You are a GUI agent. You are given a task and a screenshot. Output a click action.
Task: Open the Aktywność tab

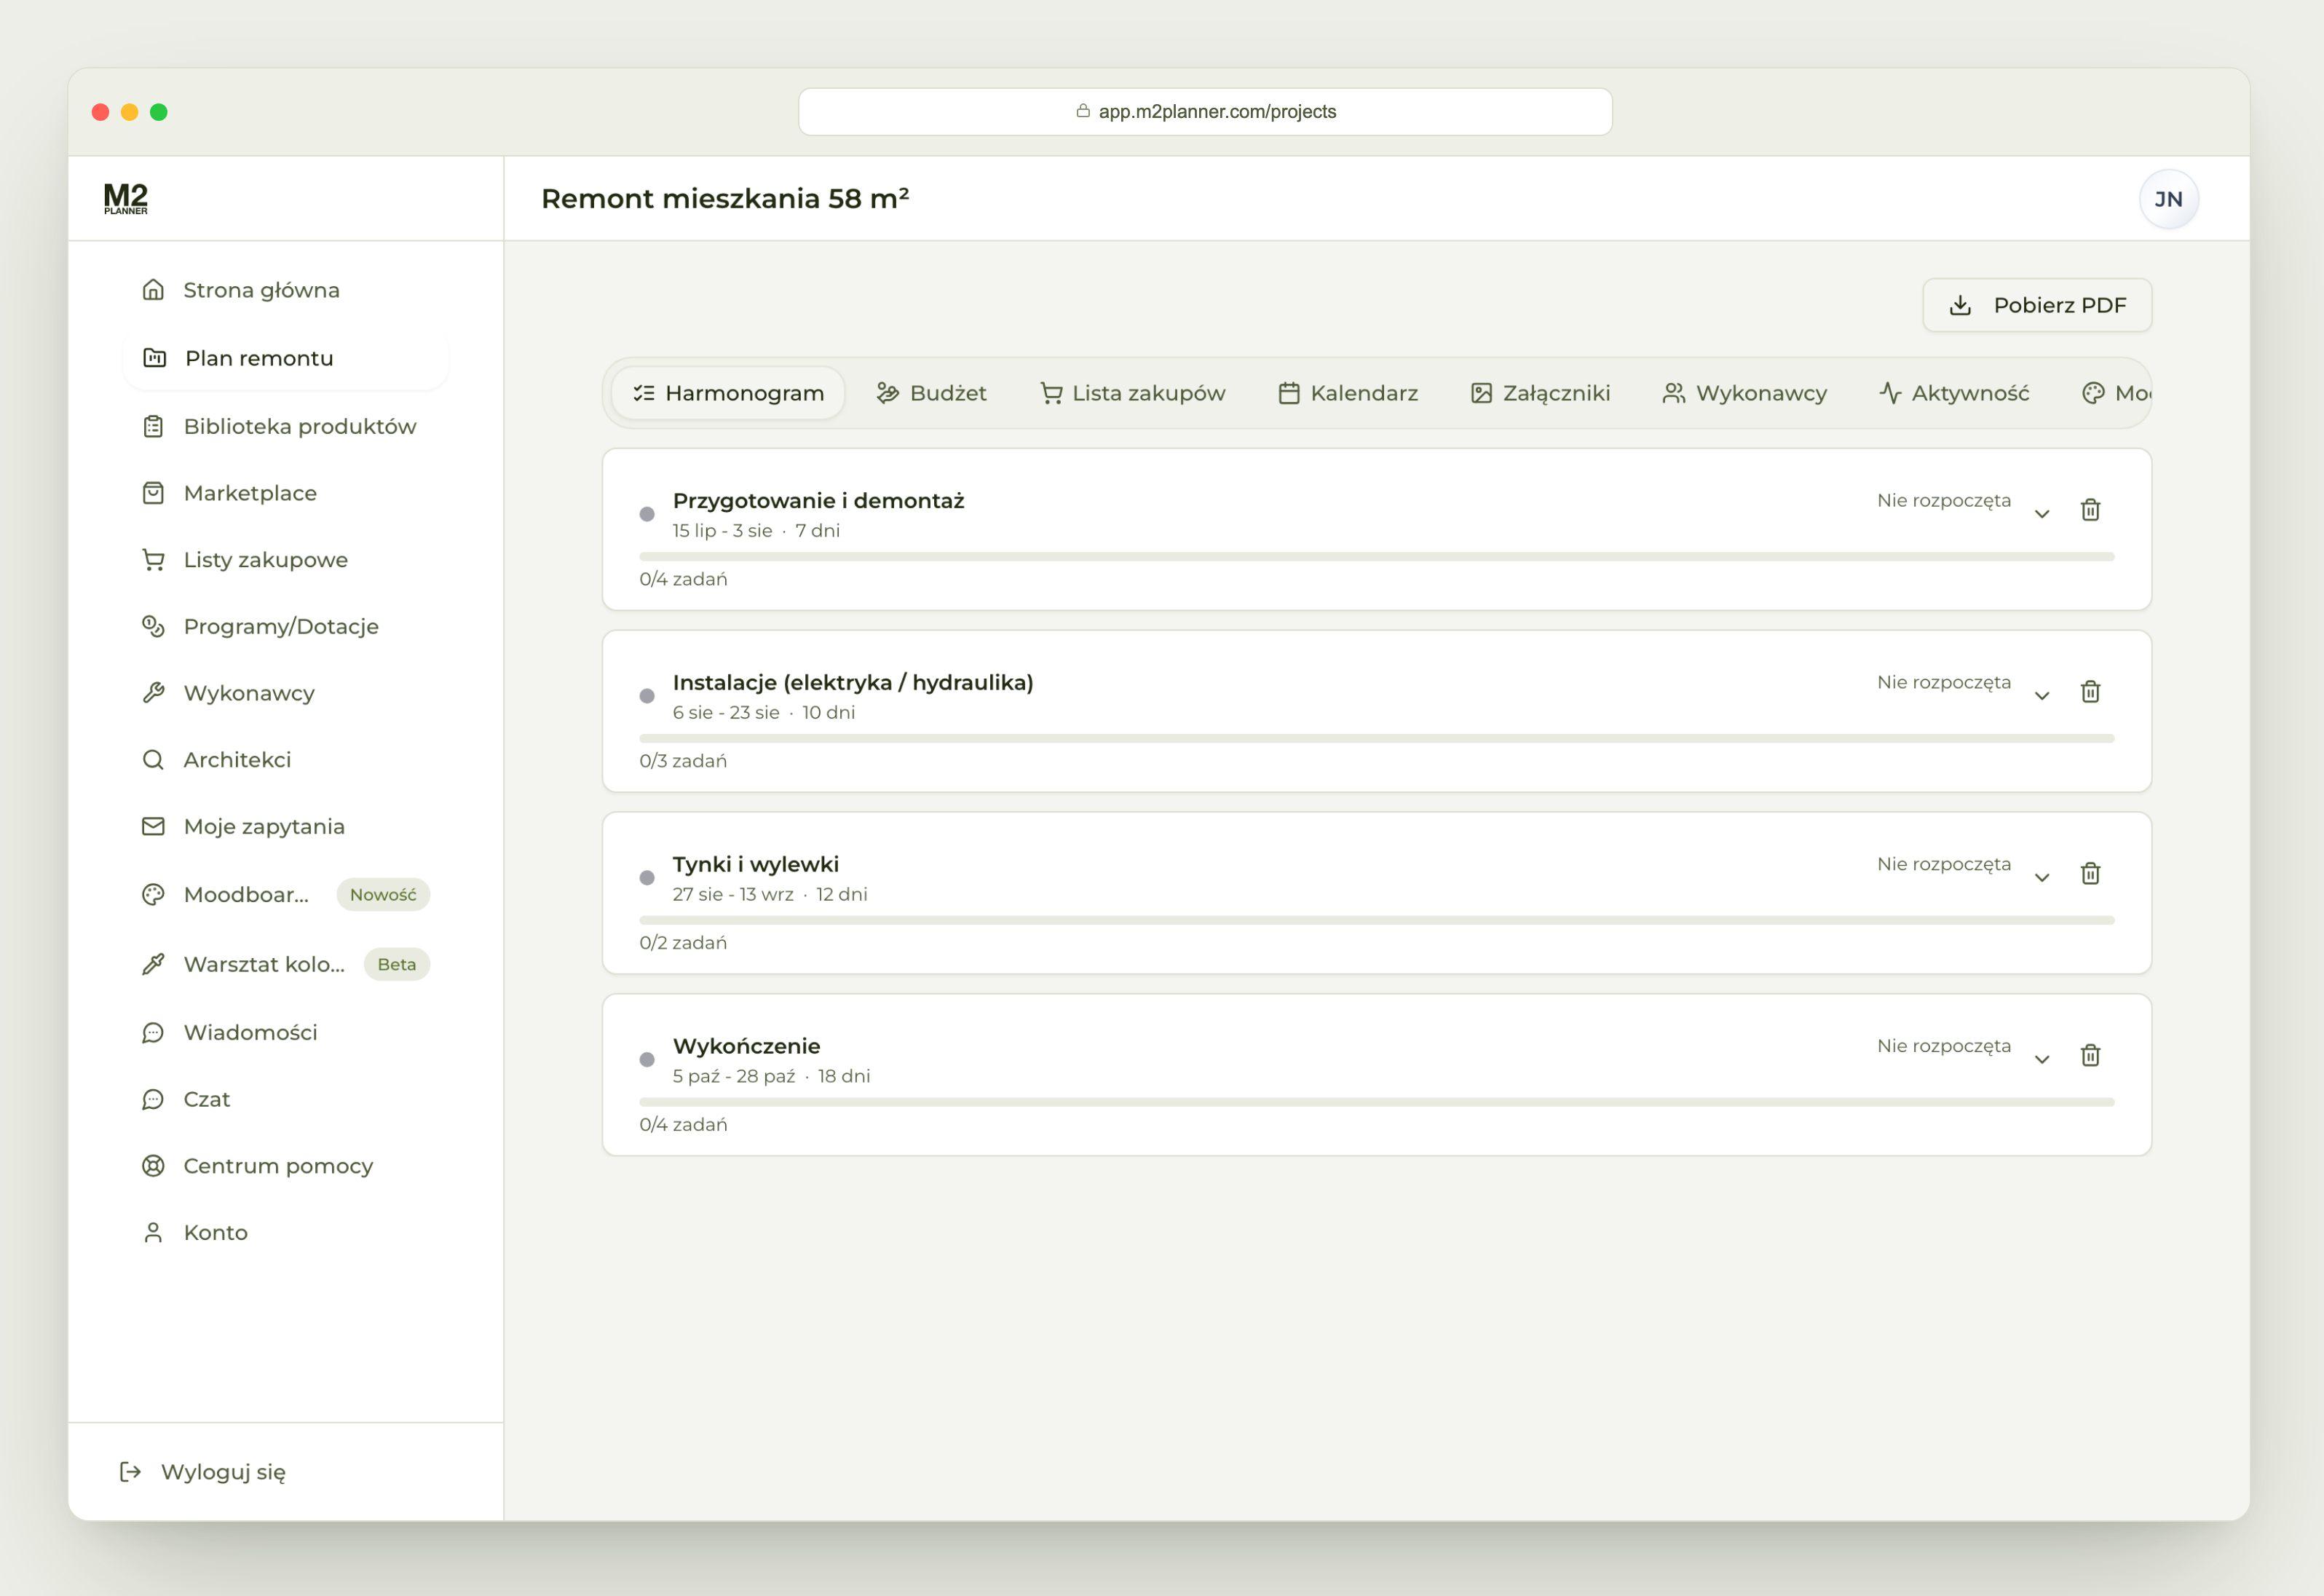click(1954, 393)
